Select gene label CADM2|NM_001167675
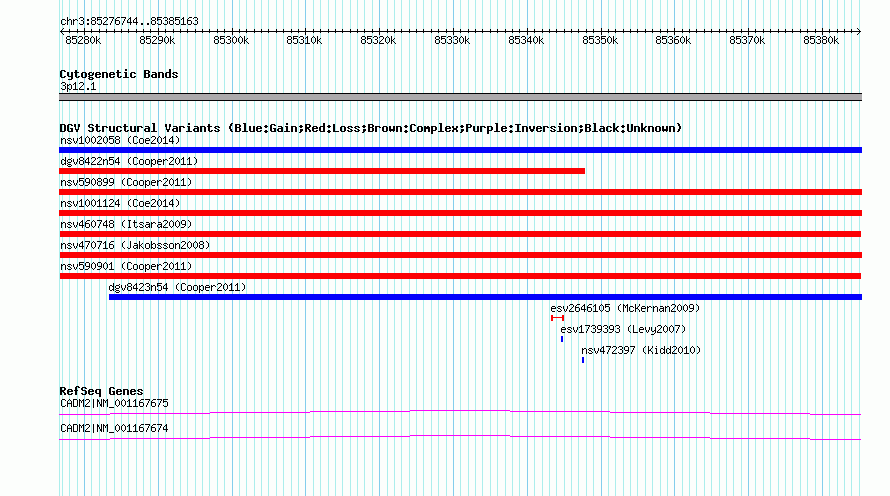This screenshot has width=890, height=496. (114, 403)
